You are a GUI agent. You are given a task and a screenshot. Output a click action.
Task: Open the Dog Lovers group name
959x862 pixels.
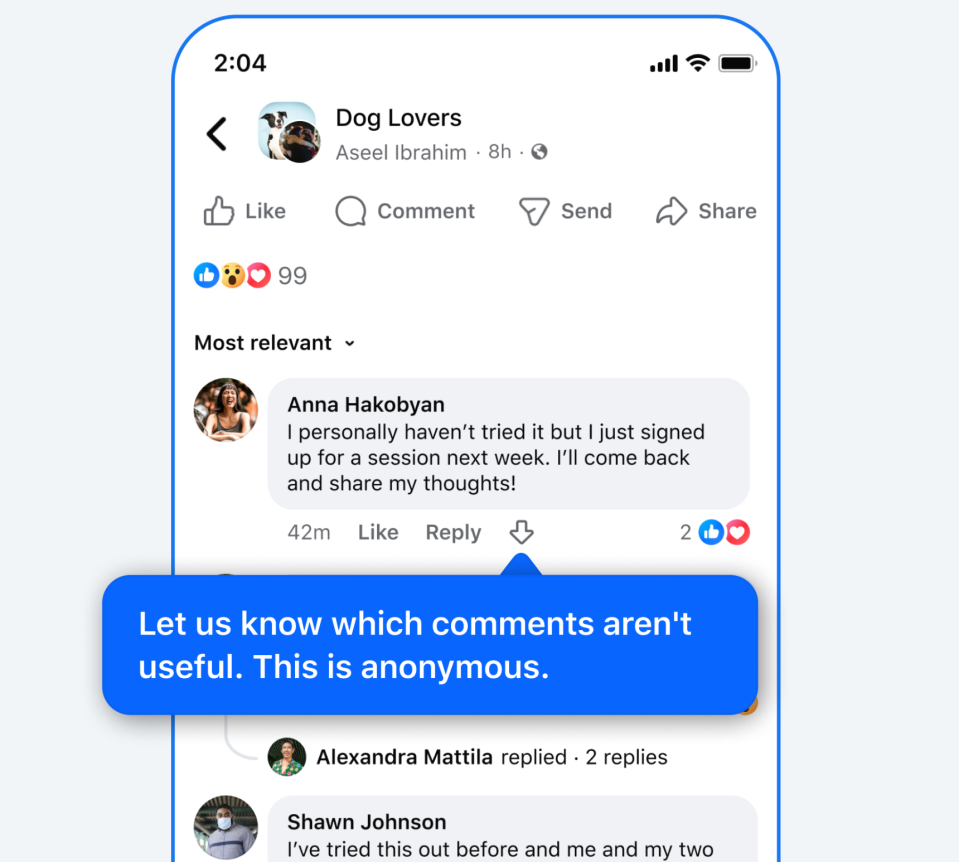398,117
